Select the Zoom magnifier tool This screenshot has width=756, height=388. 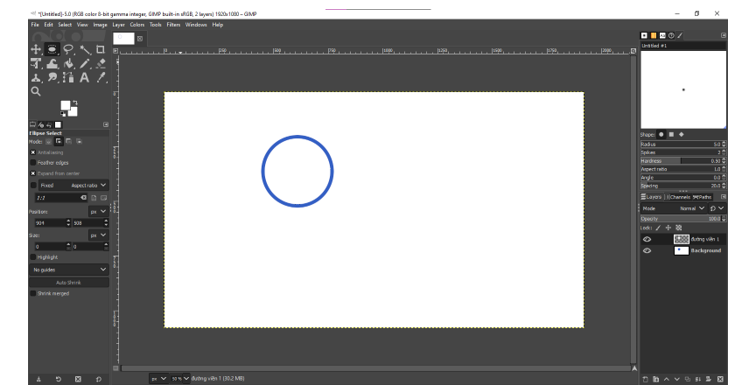coord(36,92)
